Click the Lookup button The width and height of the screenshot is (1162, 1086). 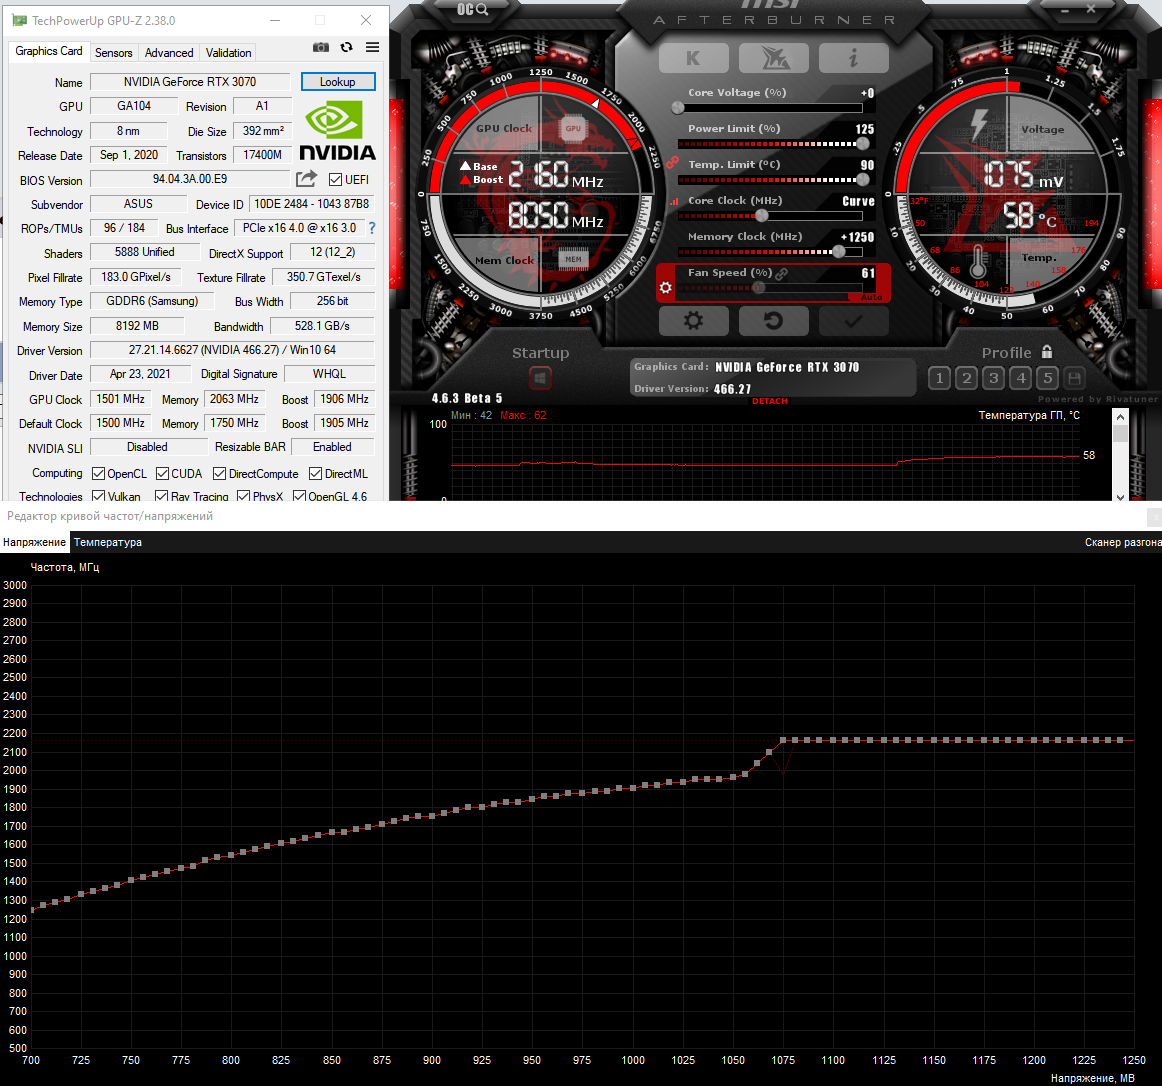(x=338, y=82)
